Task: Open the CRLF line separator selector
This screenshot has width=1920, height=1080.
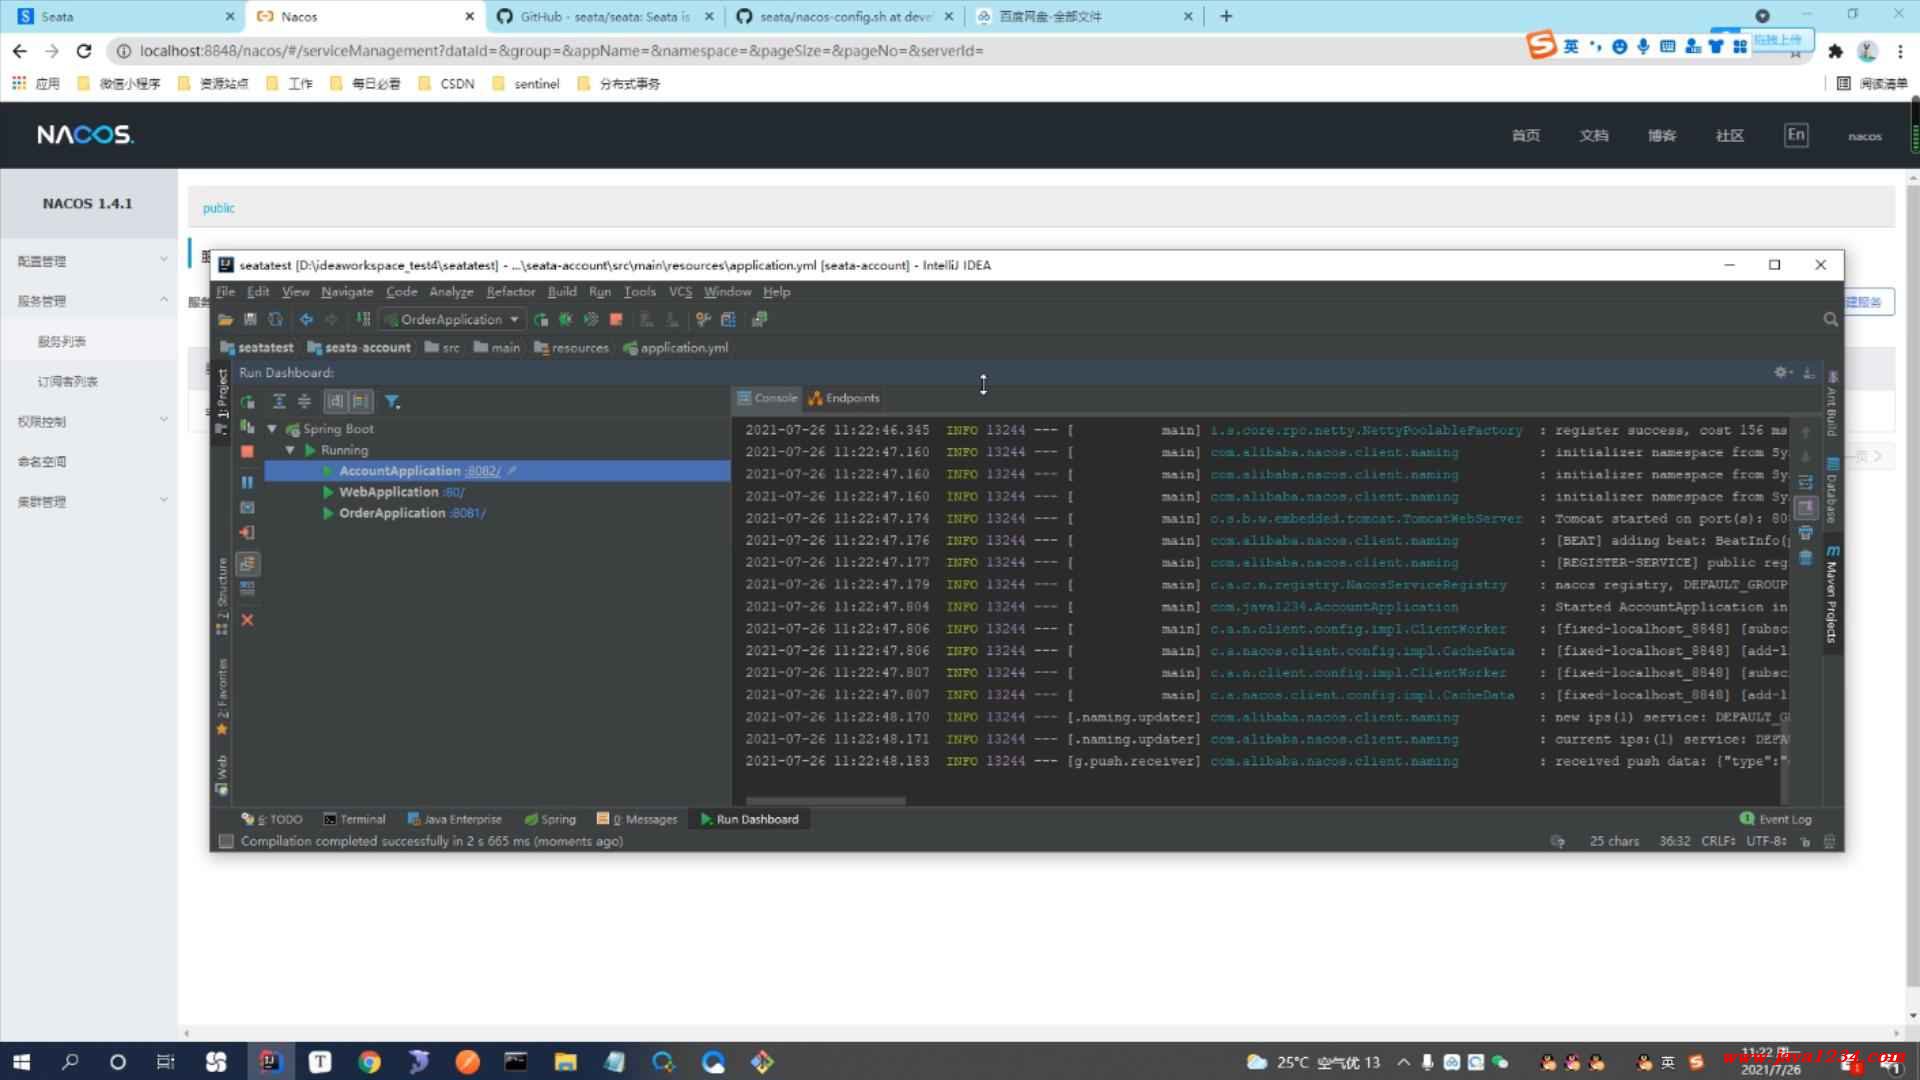Action: pyautogui.click(x=1719, y=842)
